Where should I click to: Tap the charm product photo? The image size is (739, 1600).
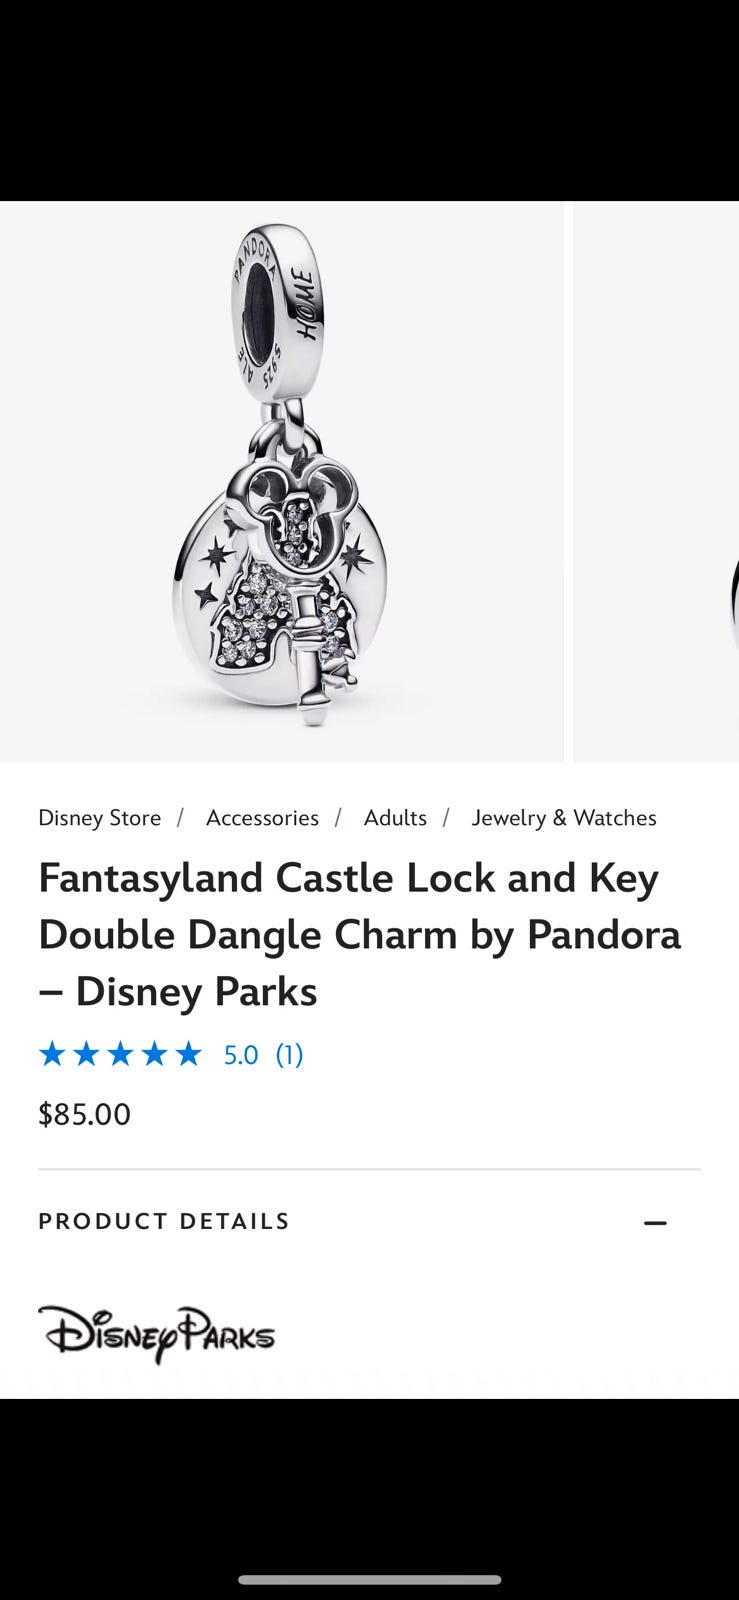tap(281, 560)
